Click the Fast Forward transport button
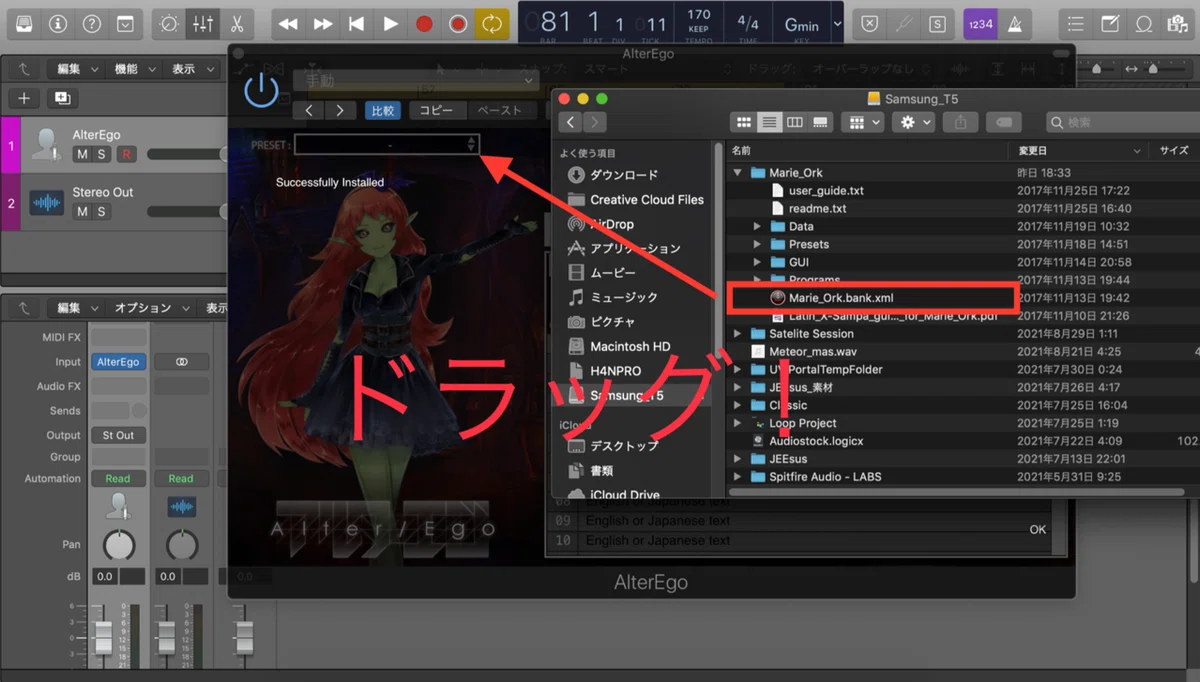Viewport: 1200px width, 682px height. point(323,23)
